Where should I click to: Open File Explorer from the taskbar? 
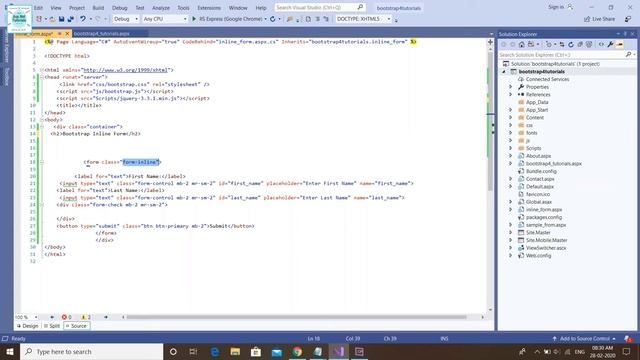(x=235, y=351)
